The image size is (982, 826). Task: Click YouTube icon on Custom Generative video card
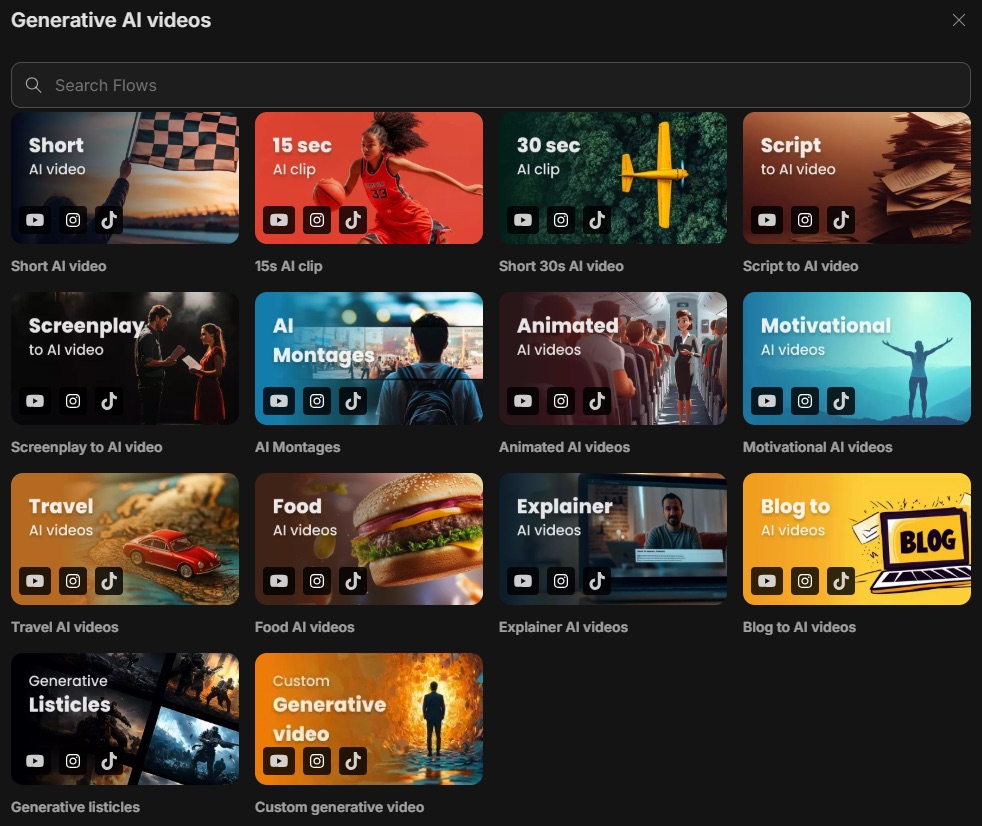coord(279,761)
